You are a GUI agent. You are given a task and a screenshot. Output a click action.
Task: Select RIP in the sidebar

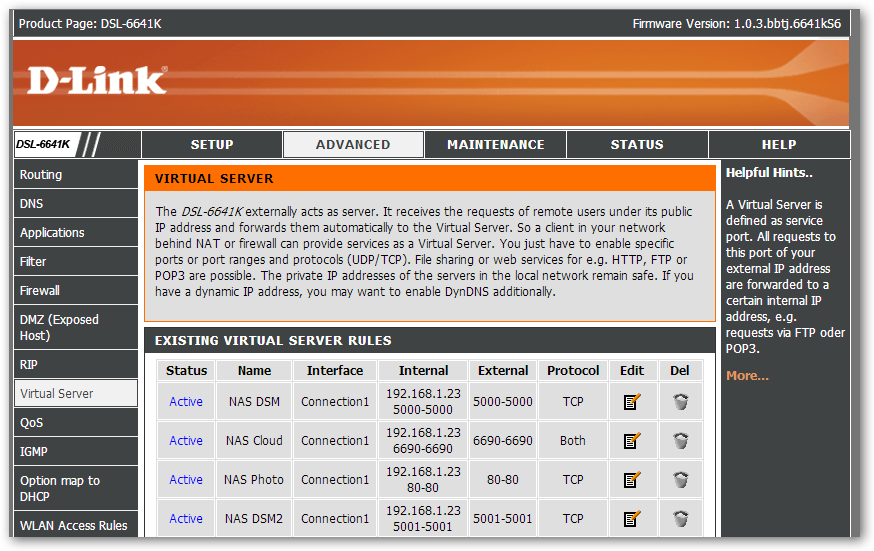[x=76, y=364]
